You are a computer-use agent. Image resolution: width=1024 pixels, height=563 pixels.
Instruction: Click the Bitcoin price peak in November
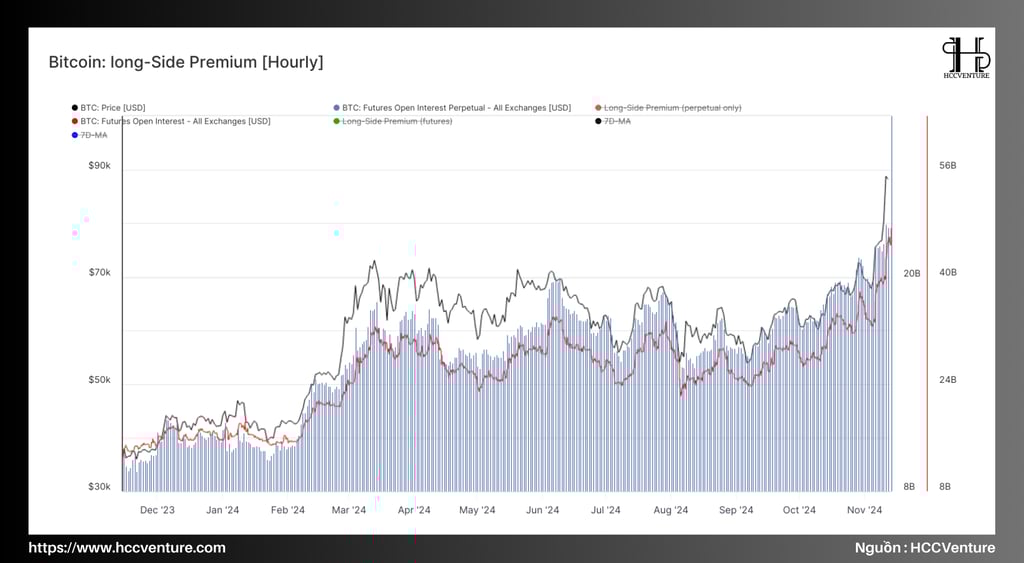886,177
